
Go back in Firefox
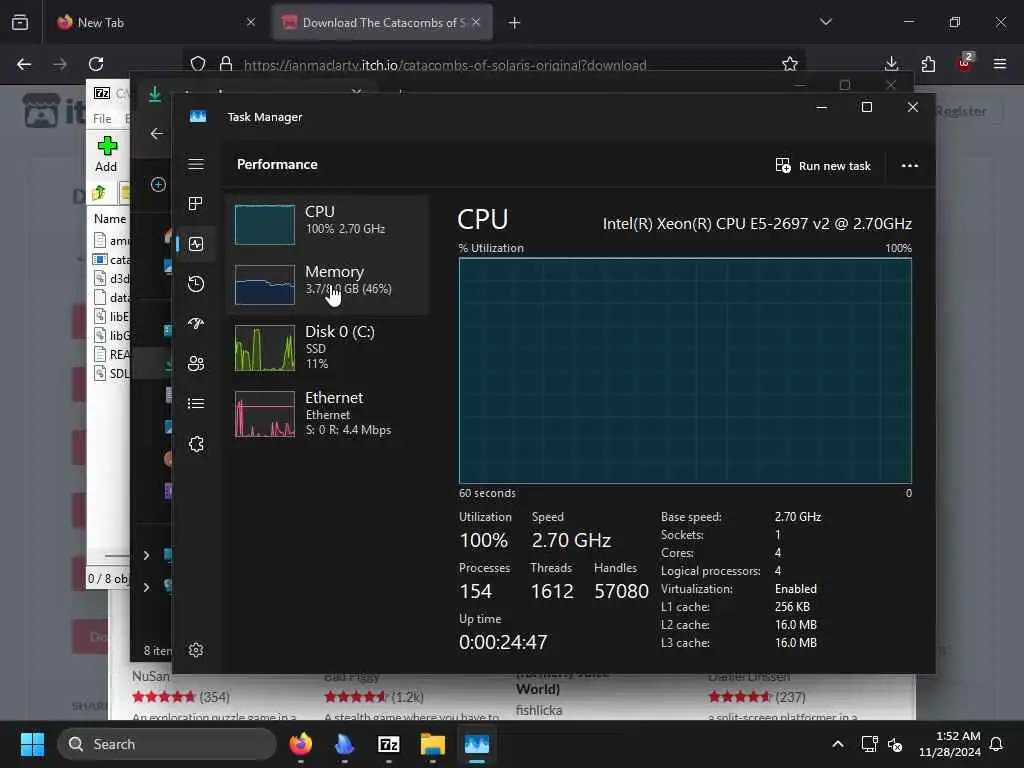24,64
